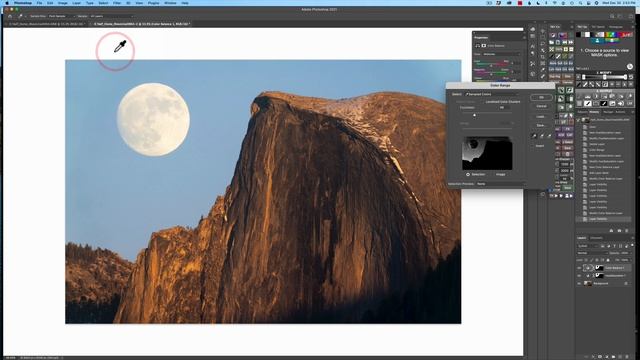640x360 pixels.
Task: Open the layer Kind filter dropdown
Action: coord(588,246)
